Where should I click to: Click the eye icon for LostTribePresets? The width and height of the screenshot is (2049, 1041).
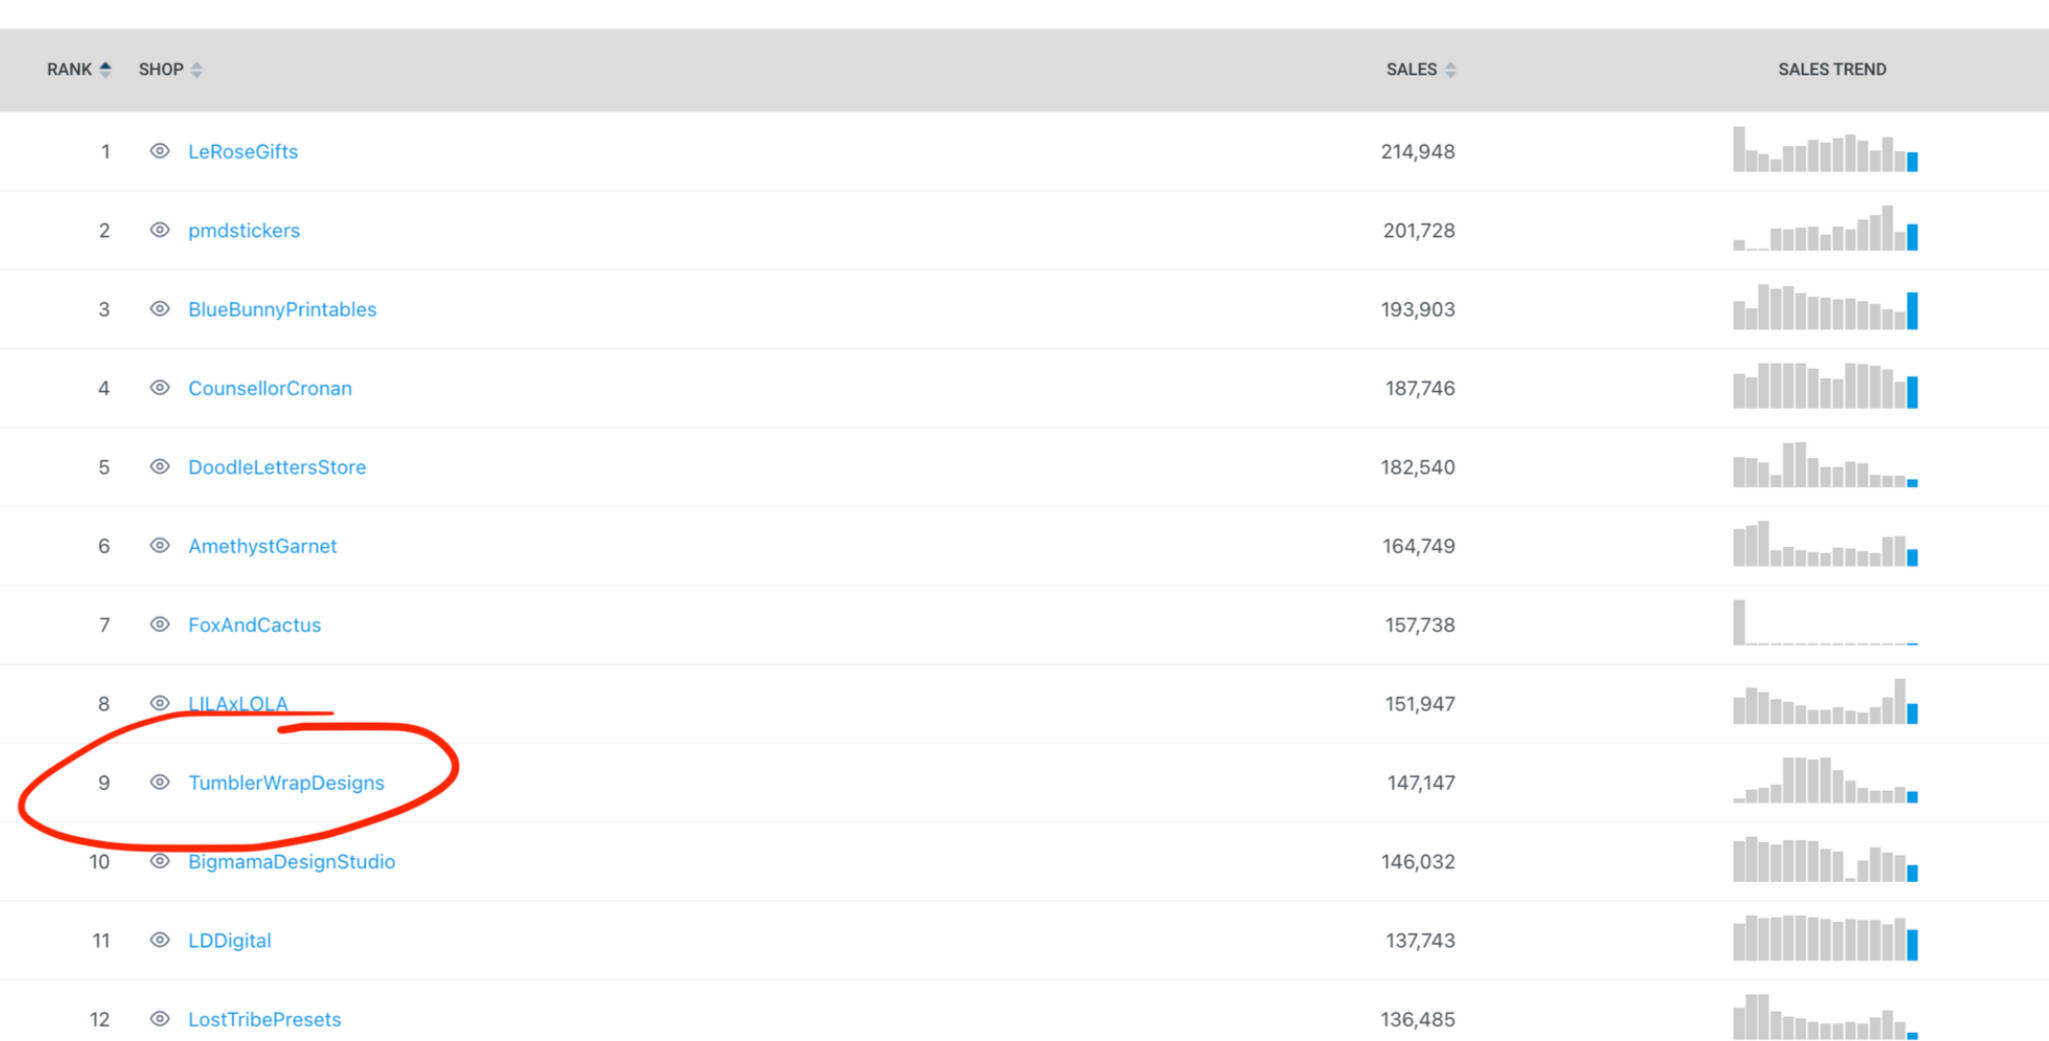(159, 1019)
